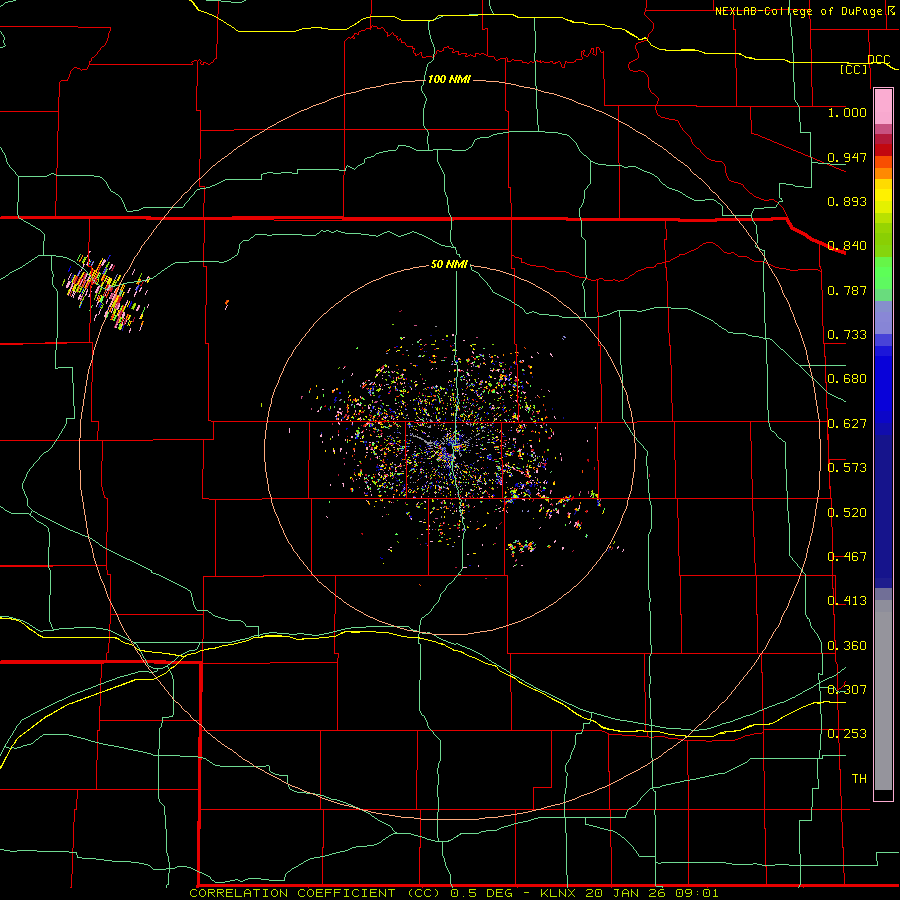
Task: Click the 50 NMI range ring label
Action: 449,264
